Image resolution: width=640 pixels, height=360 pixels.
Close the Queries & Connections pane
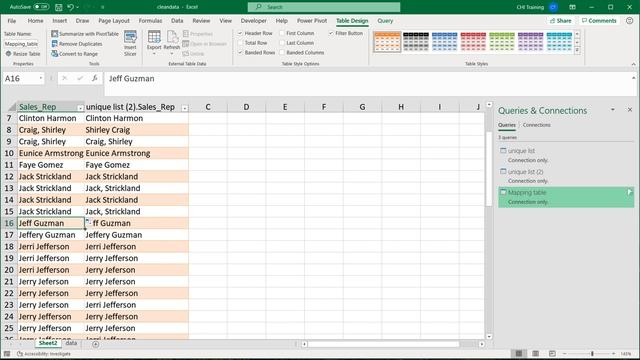[630, 109]
